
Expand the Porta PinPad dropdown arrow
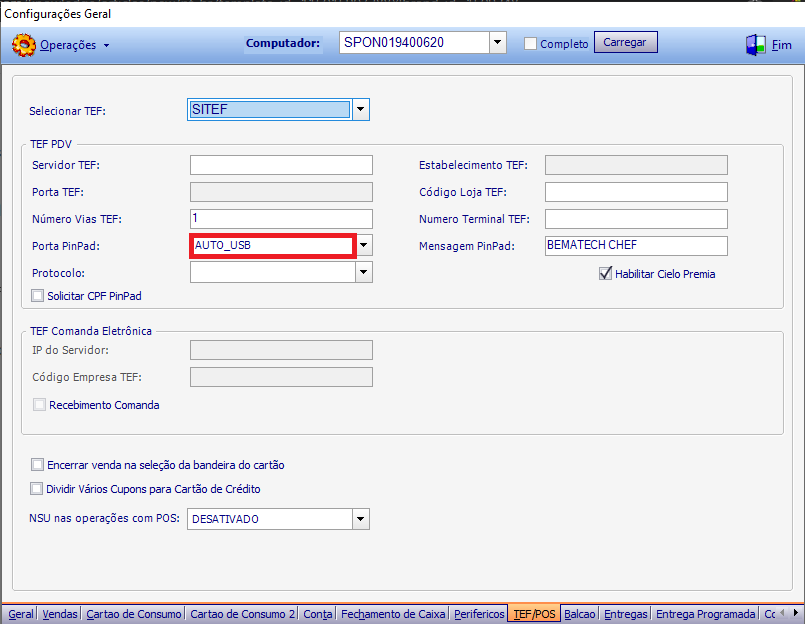point(363,245)
